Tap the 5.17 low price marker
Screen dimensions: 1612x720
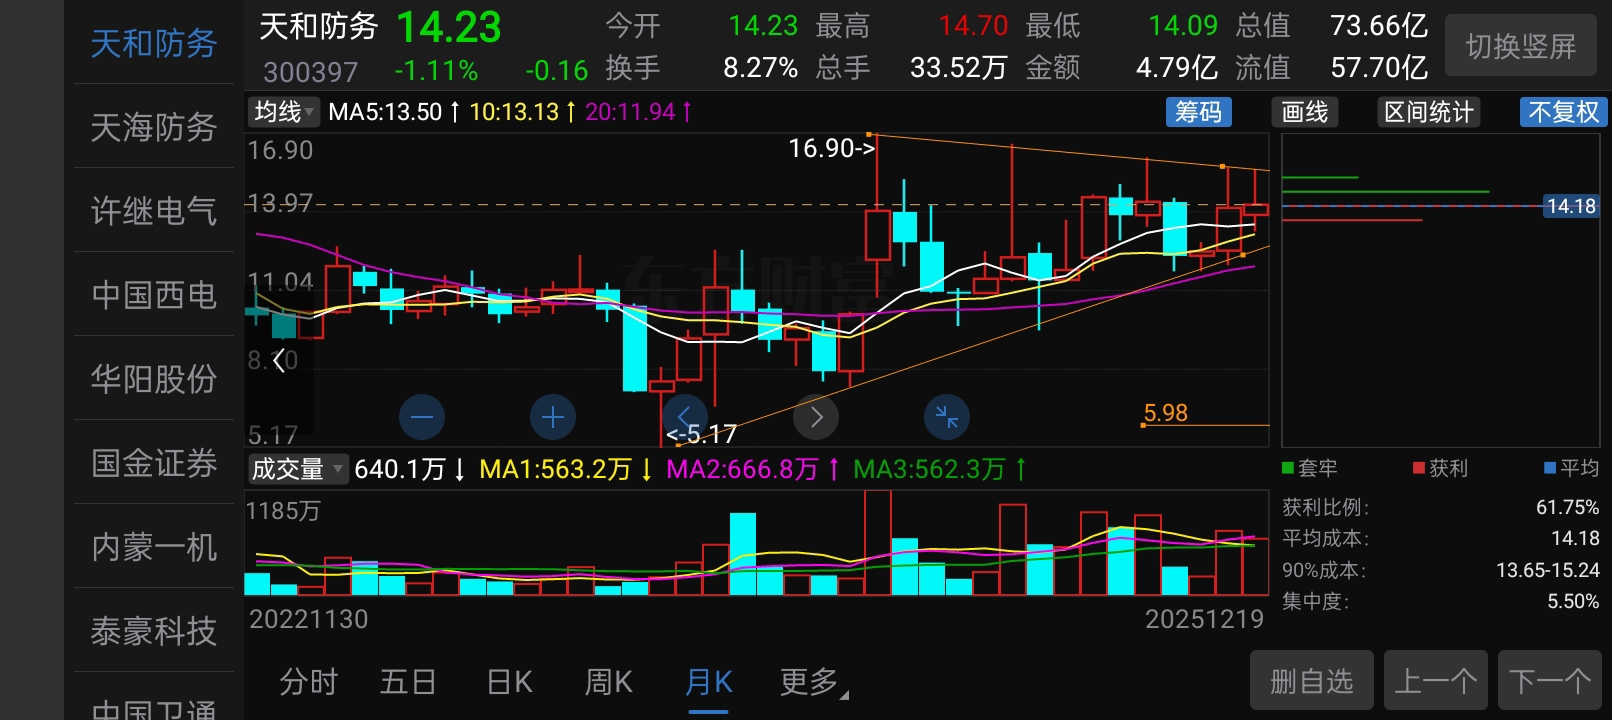point(702,434)
